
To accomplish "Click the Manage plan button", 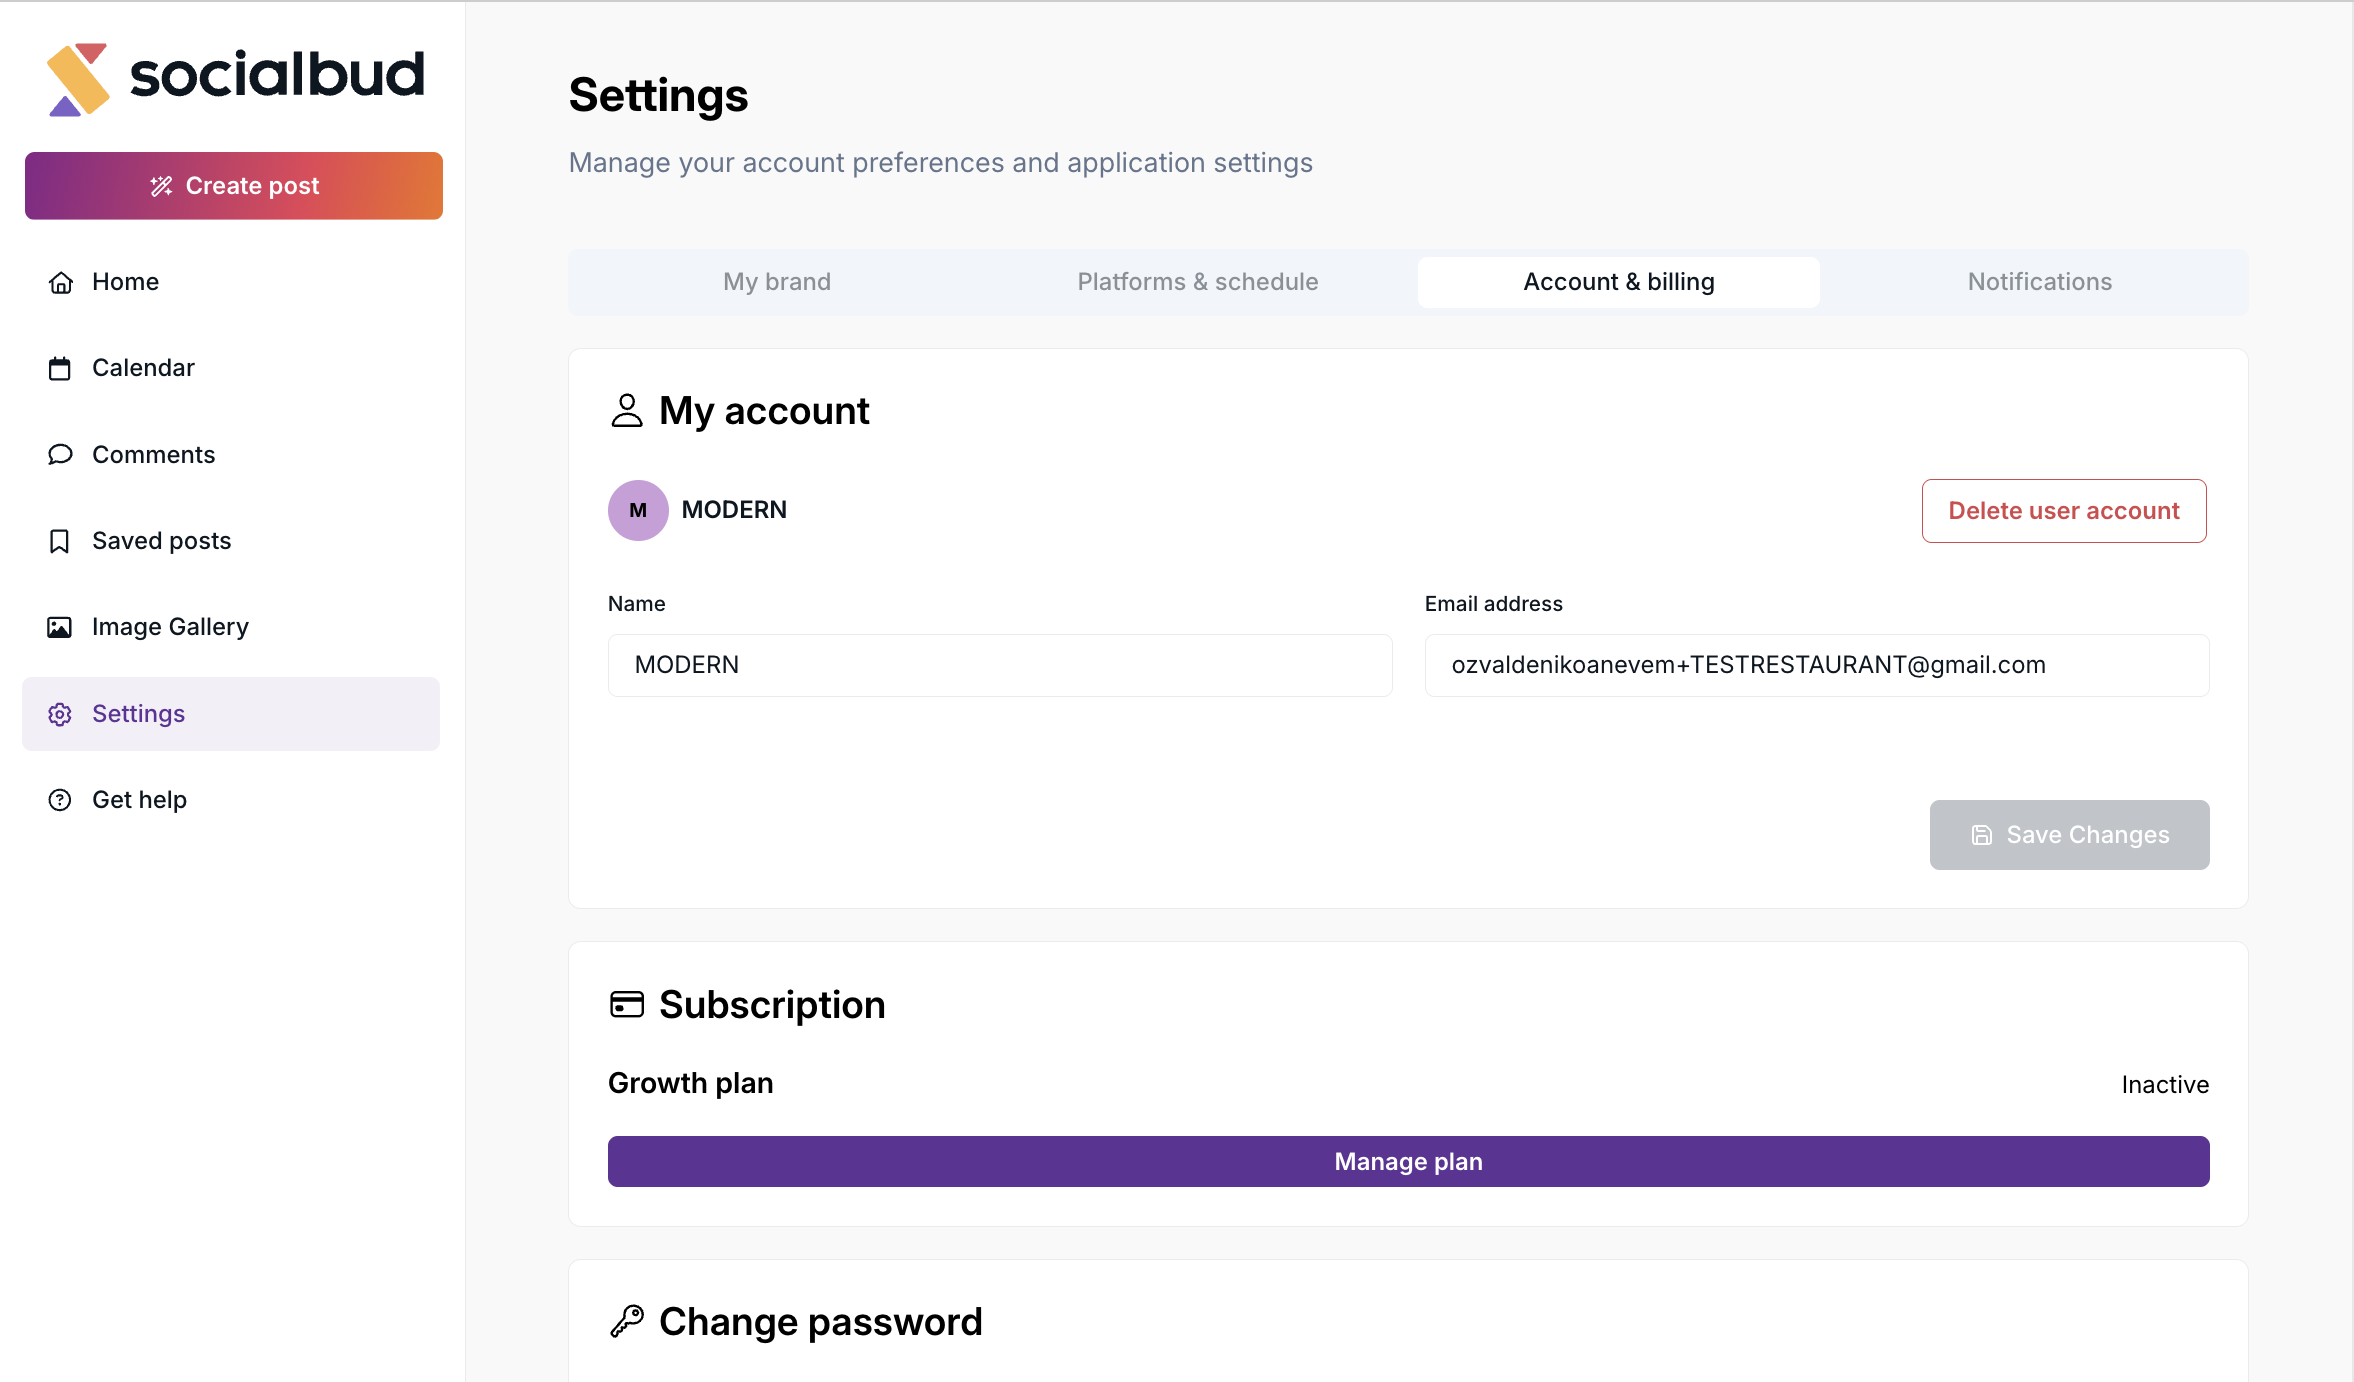I will [x=1408, y=1161].
